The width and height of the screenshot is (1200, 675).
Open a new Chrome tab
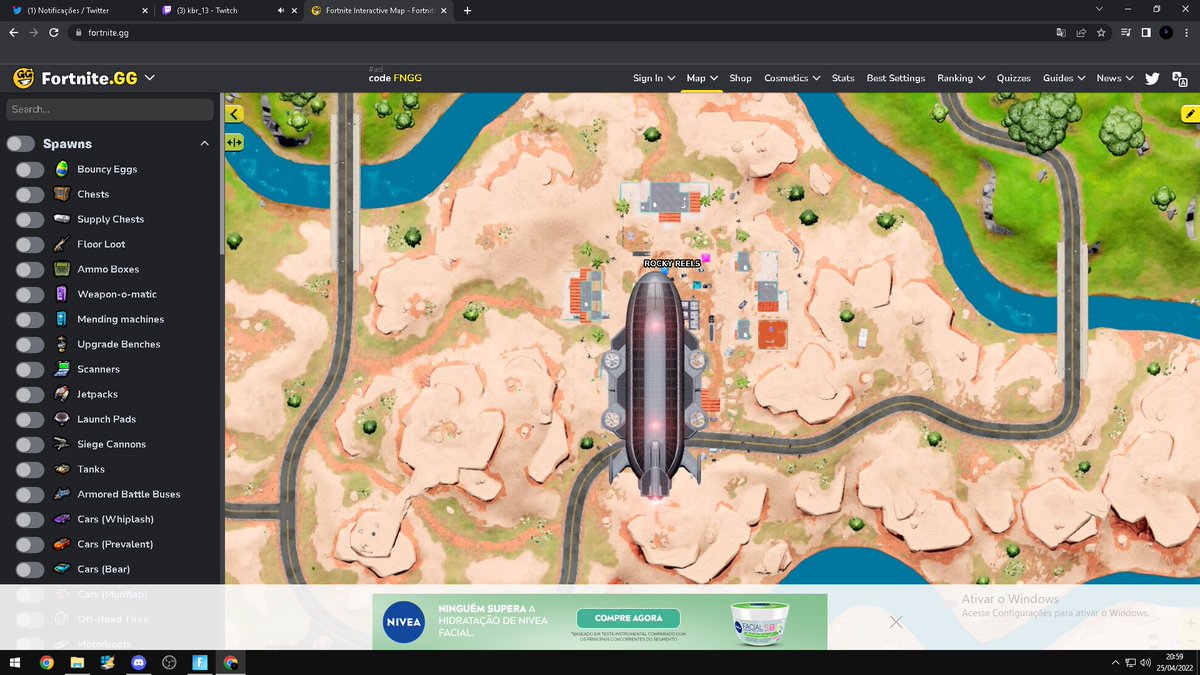(467, 10)
